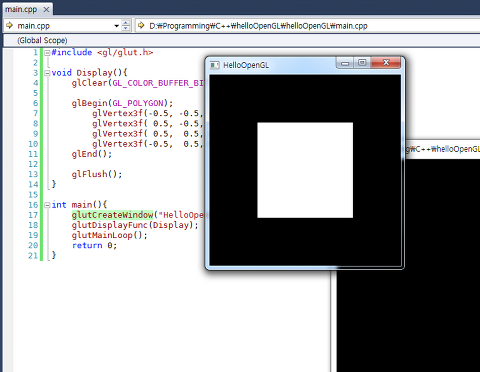Click glClear call on line 4
The height and width of the screenshot is (372, 480).
(x=138, y=83)
